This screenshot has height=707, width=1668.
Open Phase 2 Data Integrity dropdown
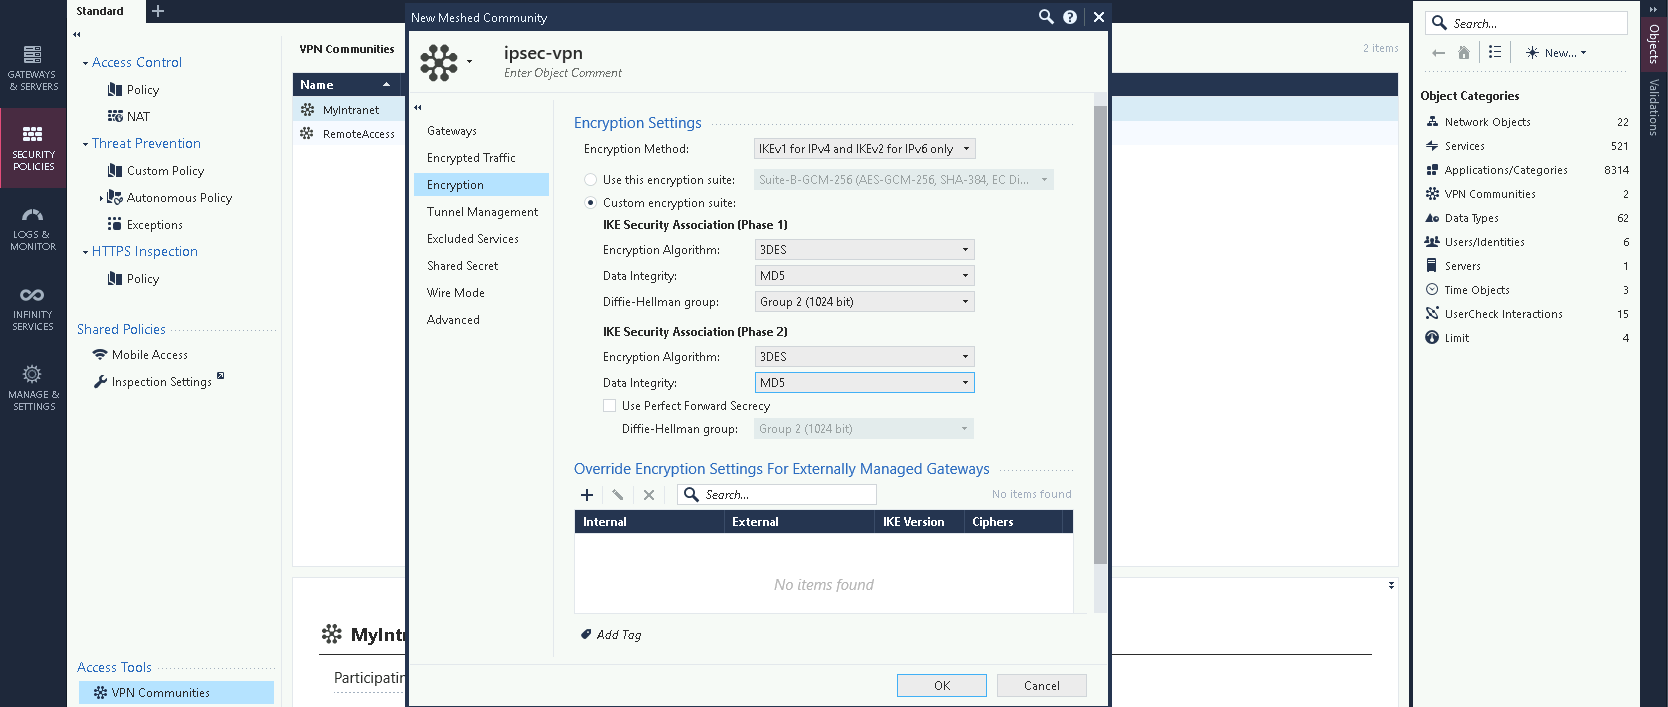[864, 383]
